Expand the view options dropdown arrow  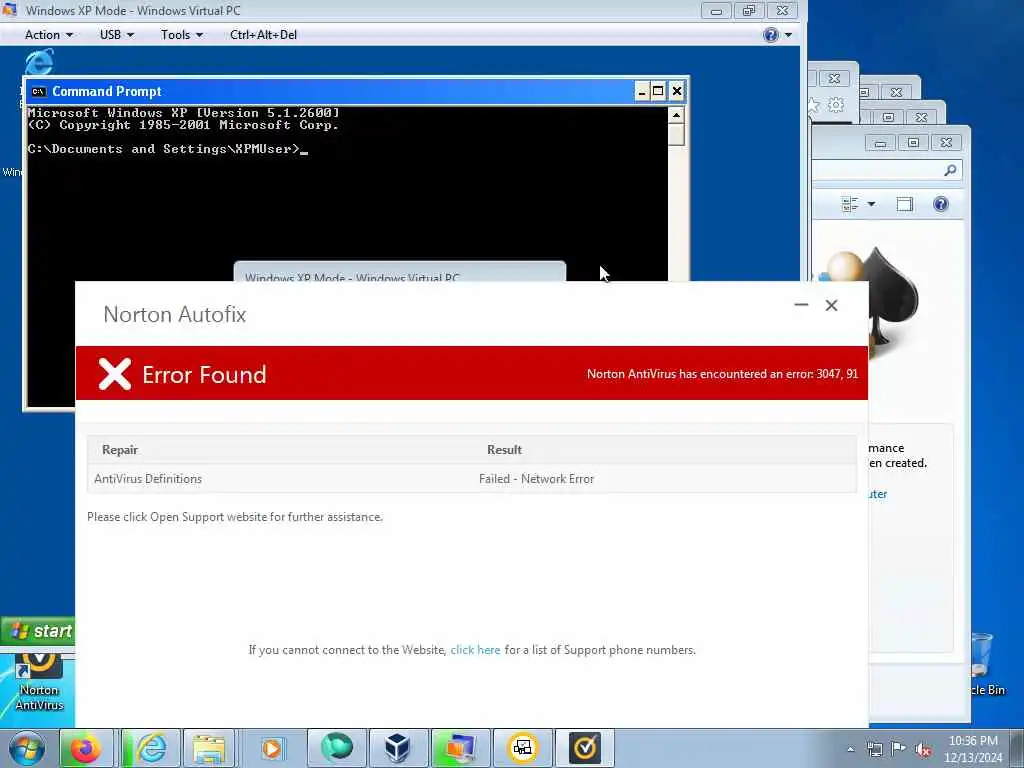871,204
